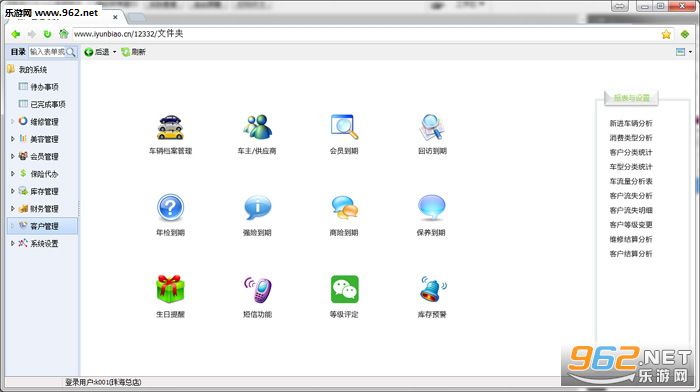Viewport: 700px width, 392px height.
Task: Click the 后退 toolbar button
Action: pyautogui.click(x=97, y=52)
